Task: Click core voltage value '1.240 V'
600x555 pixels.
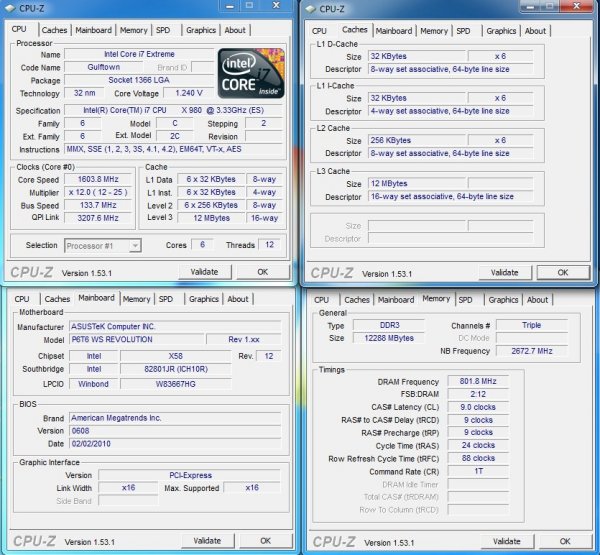Action: pyautogui.click(x=189, y=93)
